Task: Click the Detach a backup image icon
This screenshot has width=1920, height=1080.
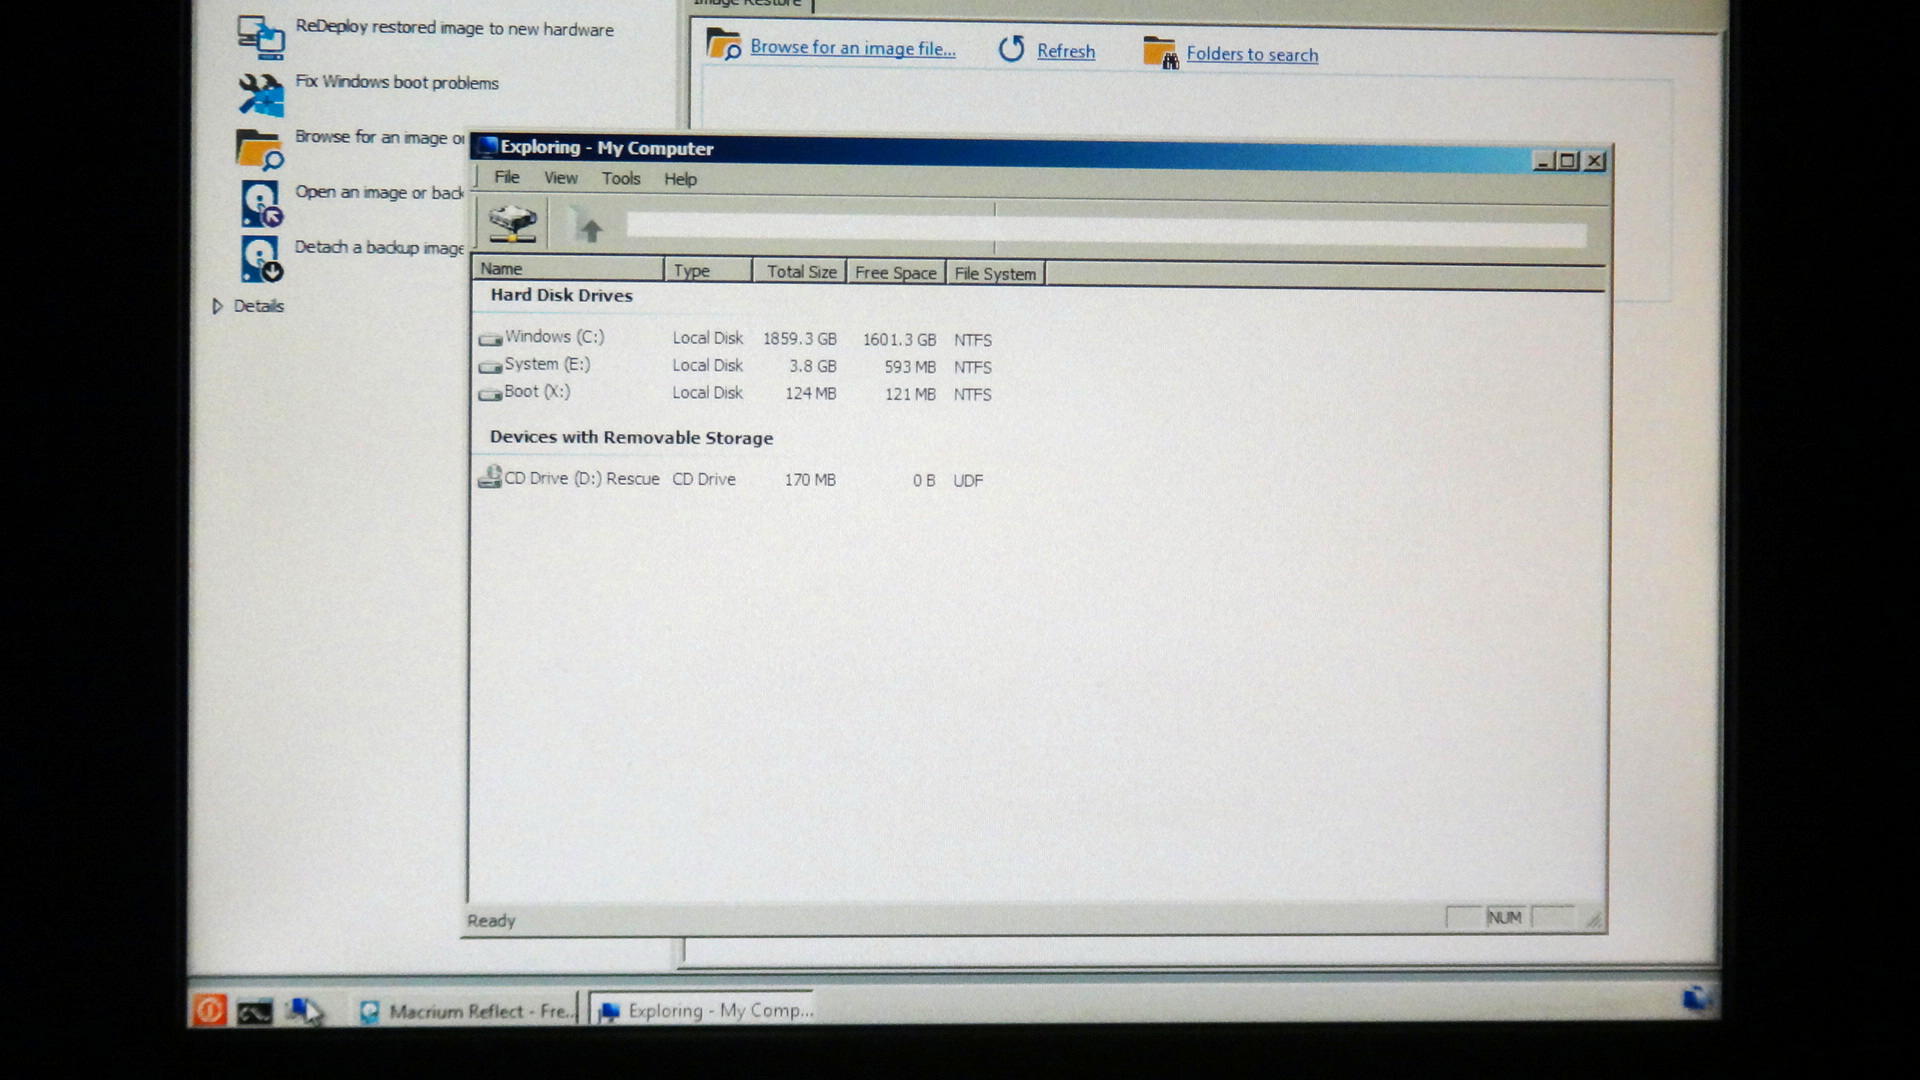Action: pyautogui.click(x=261, y=259)
